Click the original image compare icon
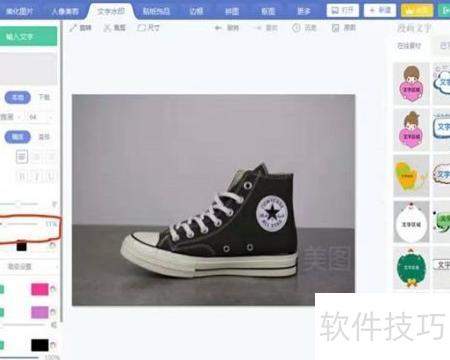450x360 pixels. tap(335, 28)
